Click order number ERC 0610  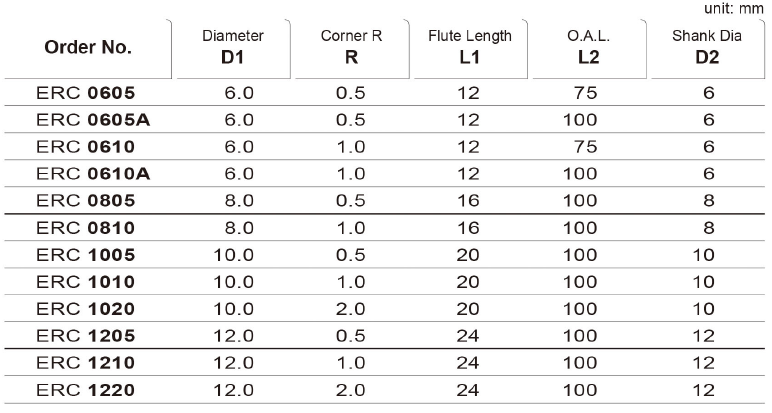pos(86,147)
